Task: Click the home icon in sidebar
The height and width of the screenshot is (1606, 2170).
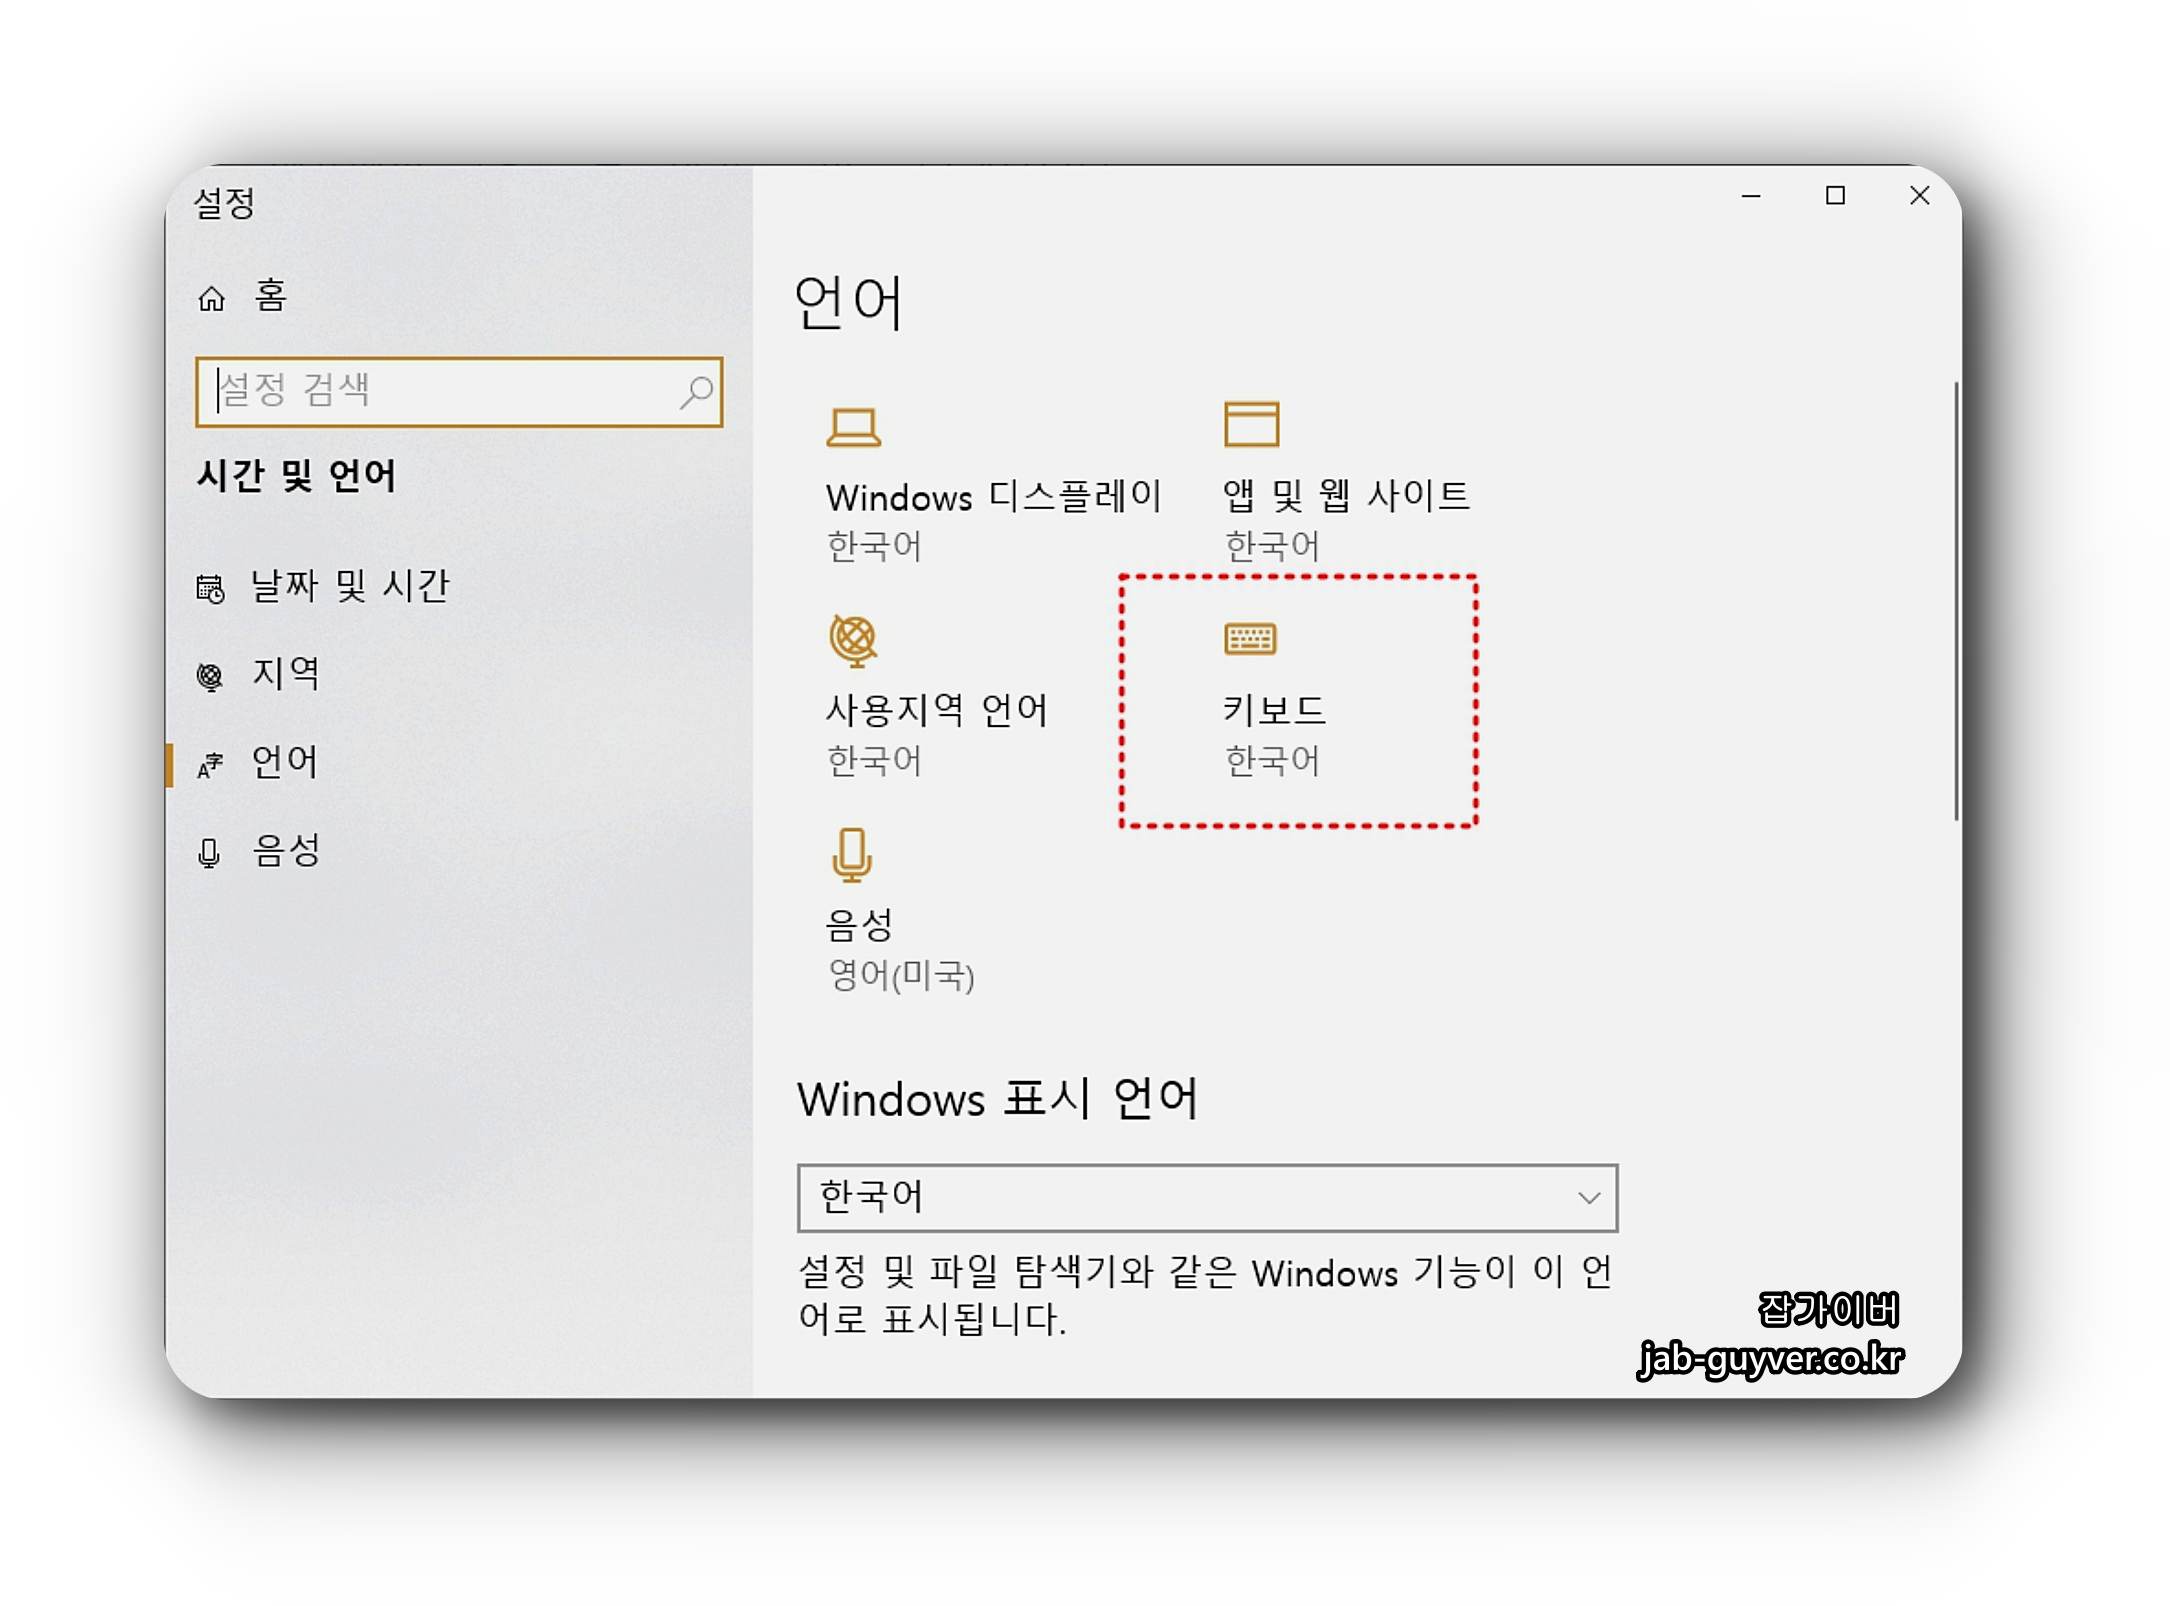Action: pyautogui.click(x=211, y=298)
